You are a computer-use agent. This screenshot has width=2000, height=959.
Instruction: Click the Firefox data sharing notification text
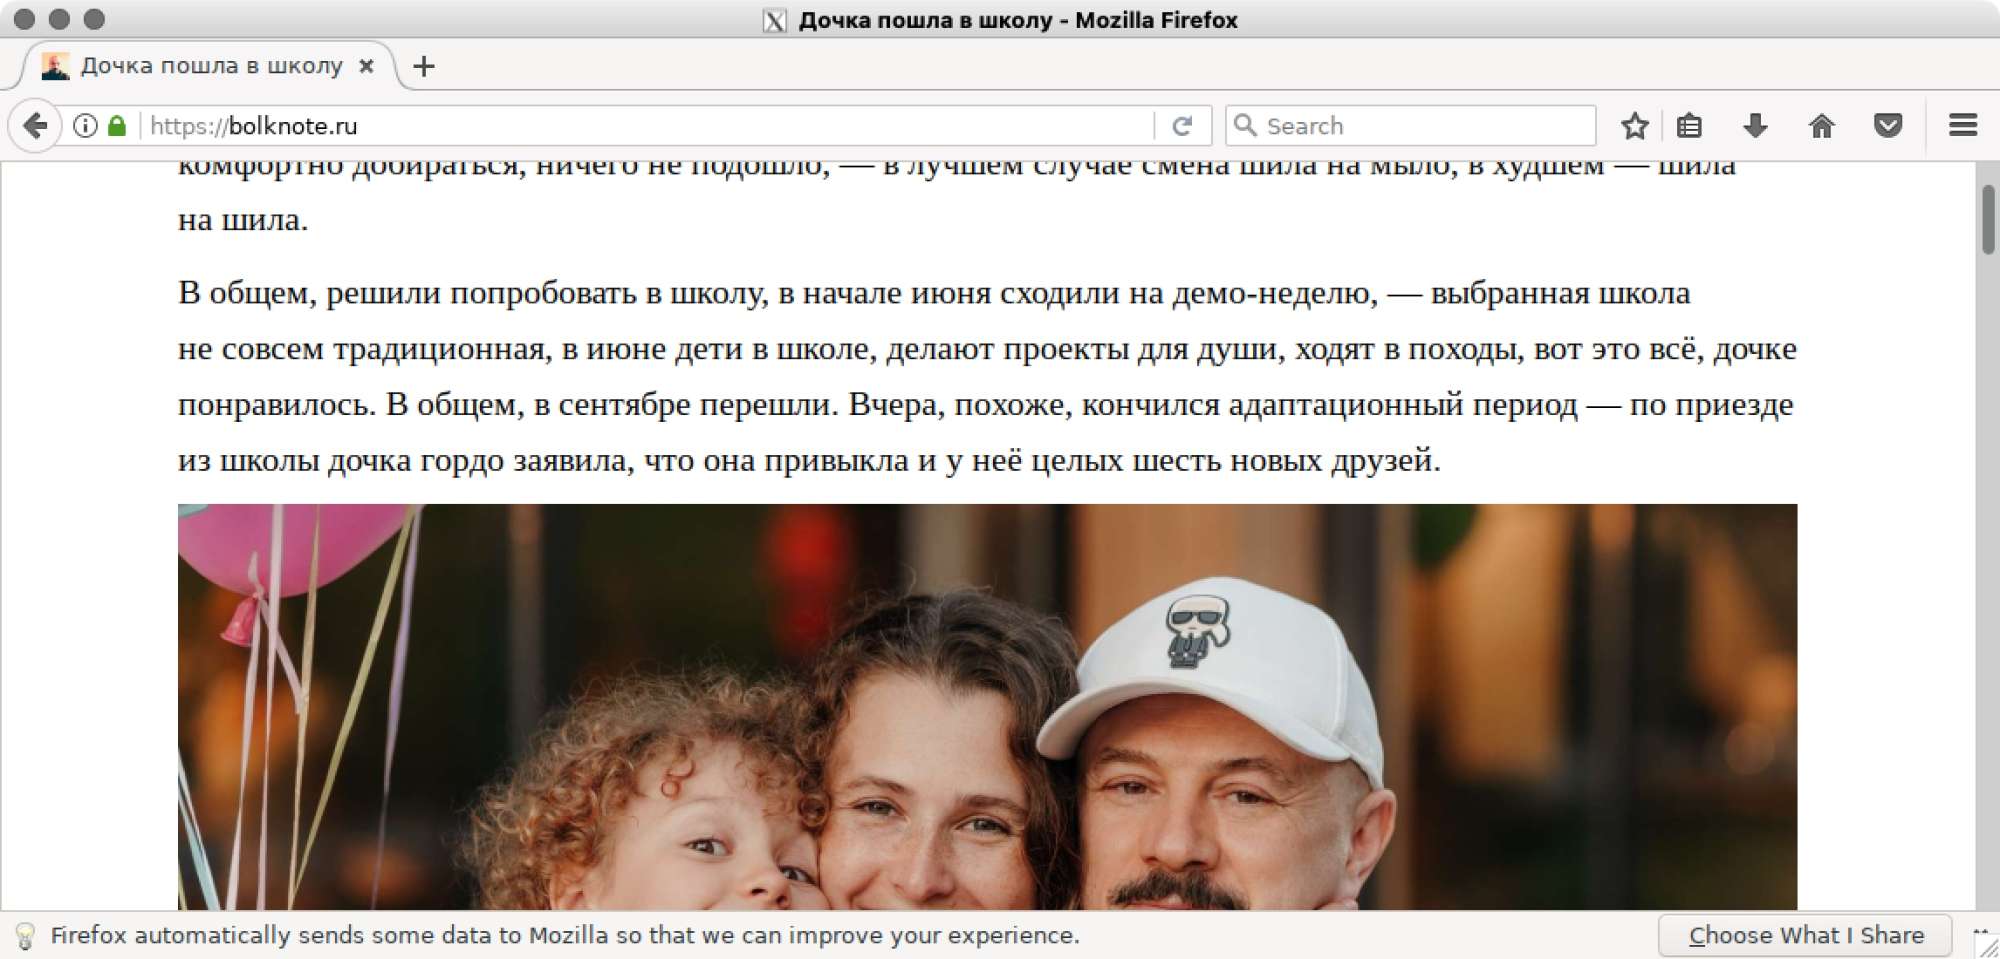565,936
